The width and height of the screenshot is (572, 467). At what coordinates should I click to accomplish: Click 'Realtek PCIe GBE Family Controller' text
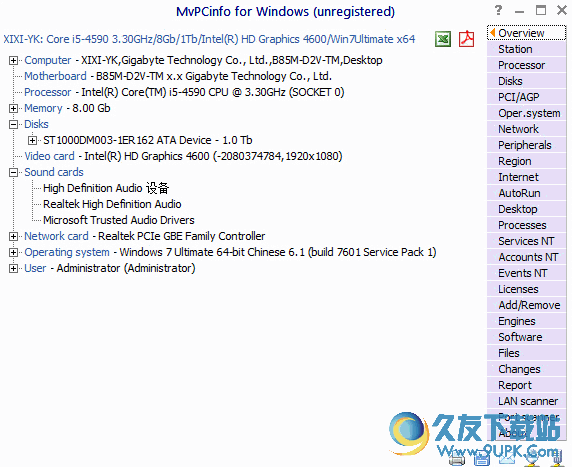[182, 236]
